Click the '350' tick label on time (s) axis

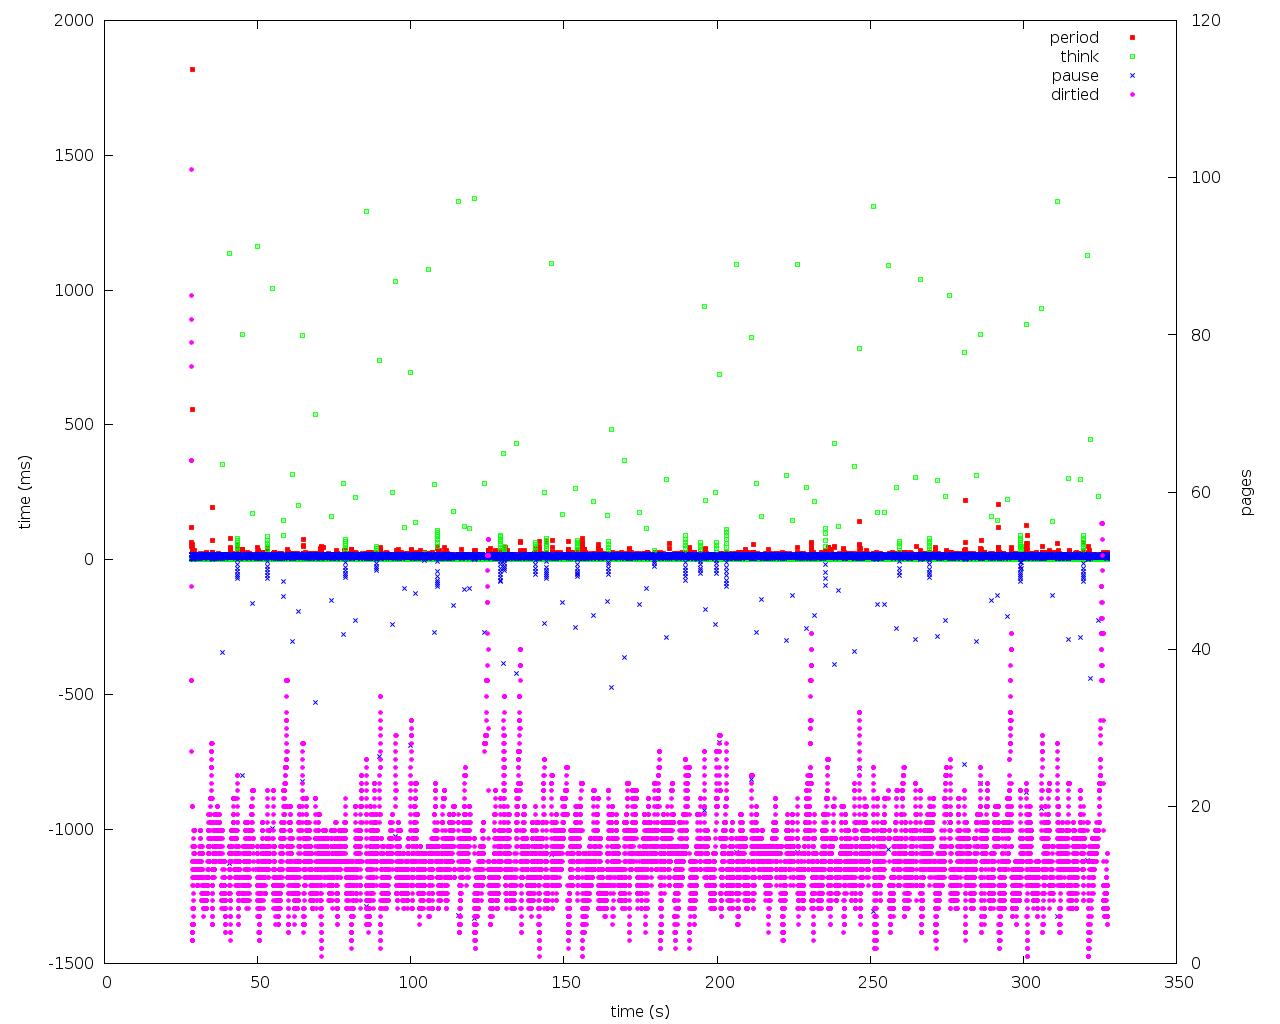pyautogui.click(x=1179, y=983)
